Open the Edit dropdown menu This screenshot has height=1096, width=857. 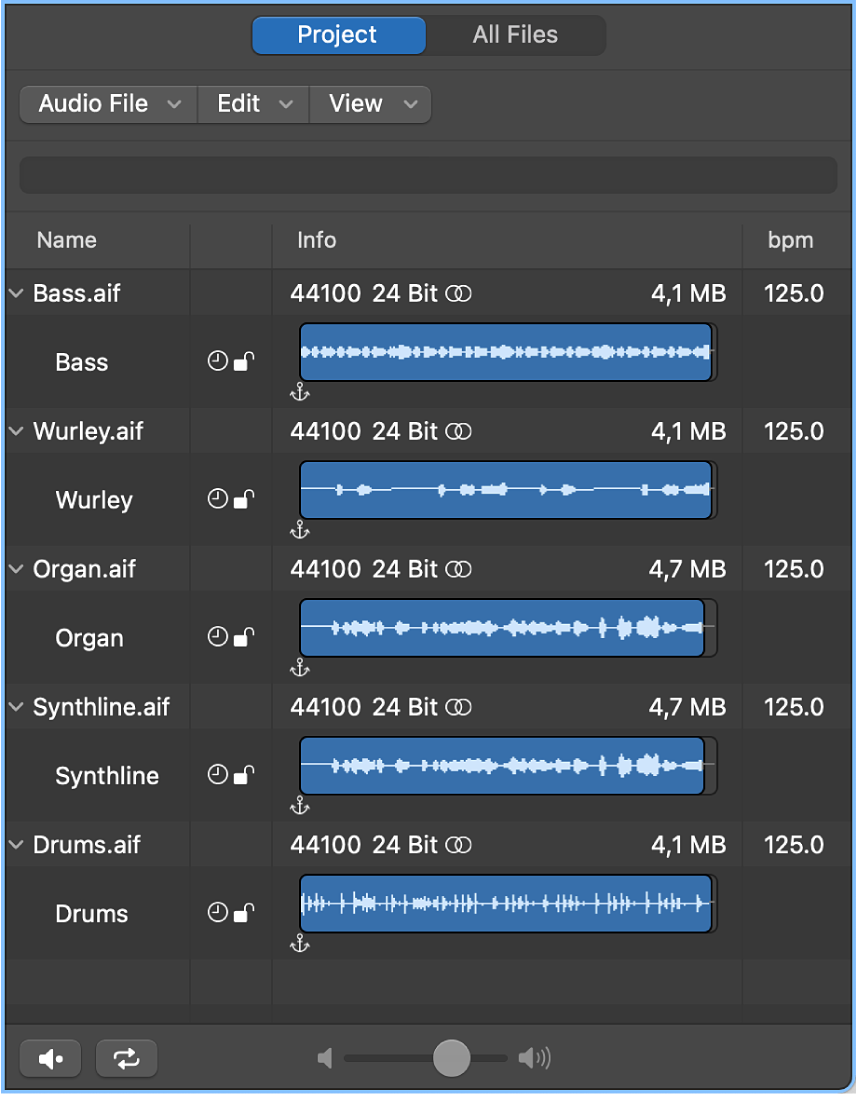[x=254, y=104]
